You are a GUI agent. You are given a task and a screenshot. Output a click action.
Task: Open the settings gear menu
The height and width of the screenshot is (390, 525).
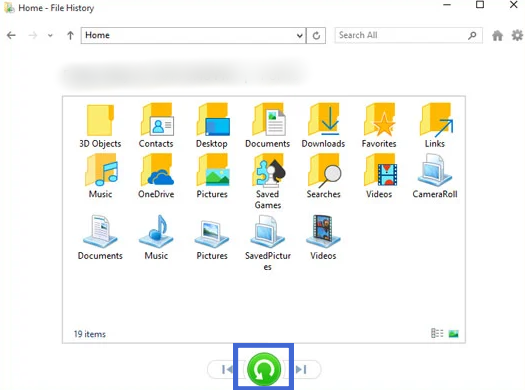[x=517, y=35]
